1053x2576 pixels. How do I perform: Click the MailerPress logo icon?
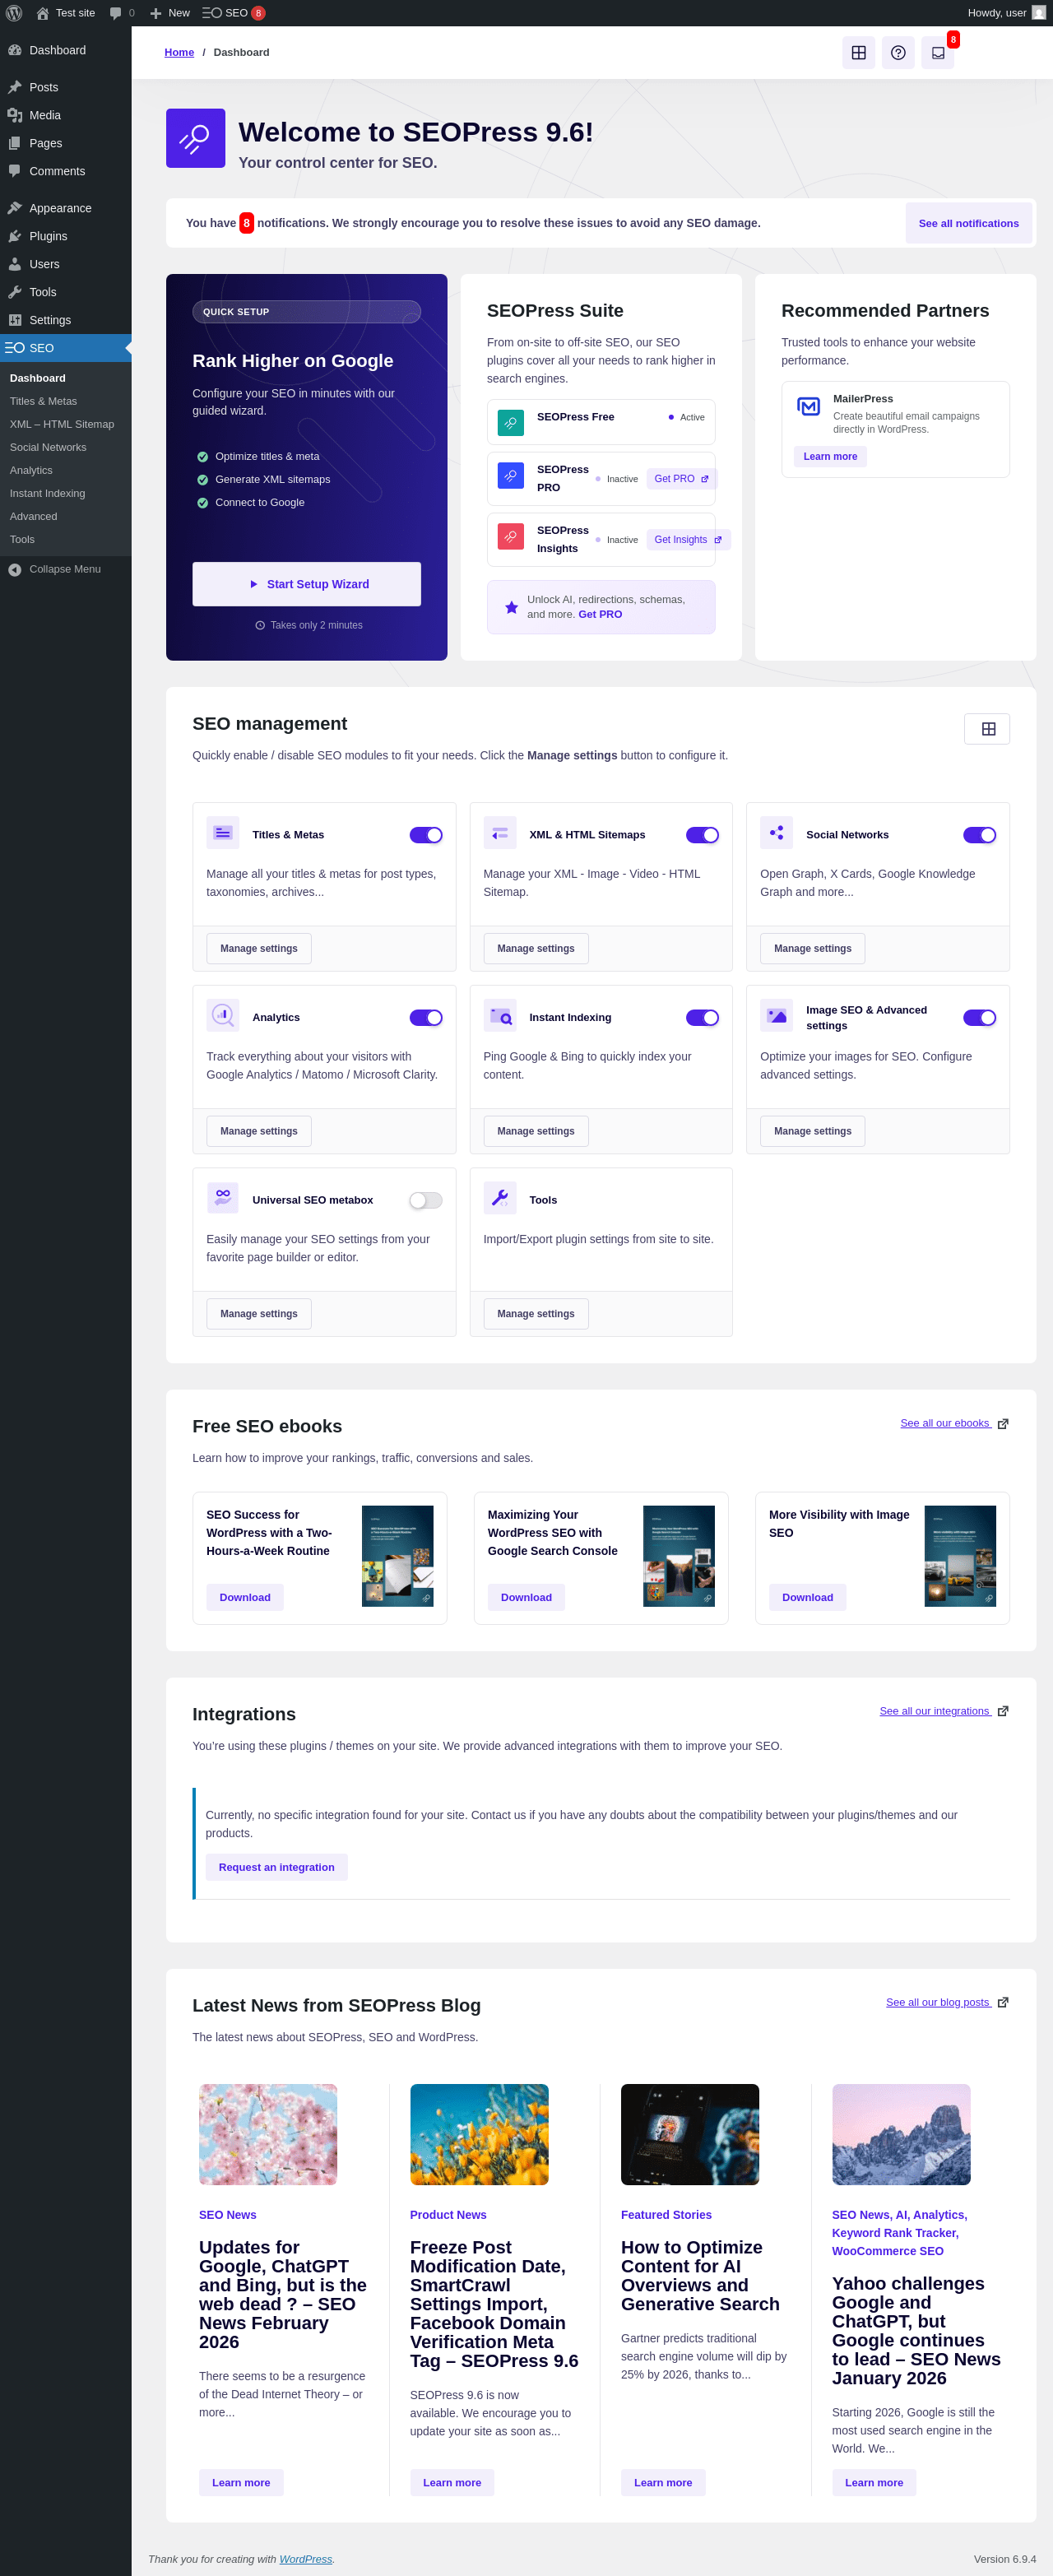808,406
